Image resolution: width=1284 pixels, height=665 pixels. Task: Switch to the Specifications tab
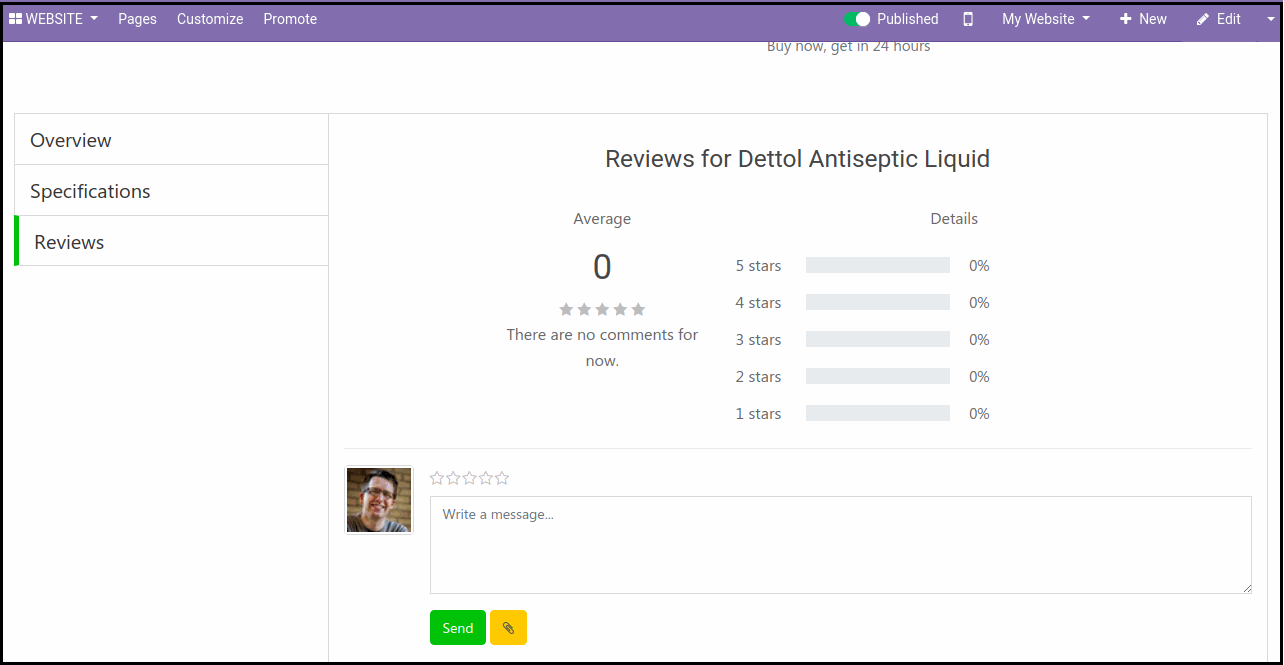(x=171, y=191)
